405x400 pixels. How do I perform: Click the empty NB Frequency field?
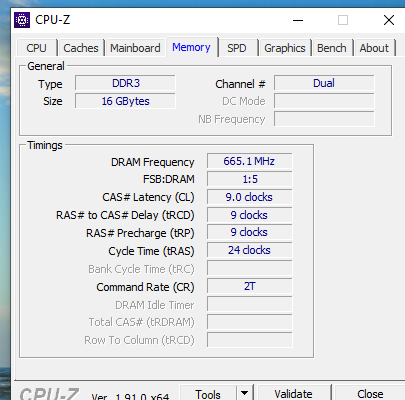coord(324,119)
